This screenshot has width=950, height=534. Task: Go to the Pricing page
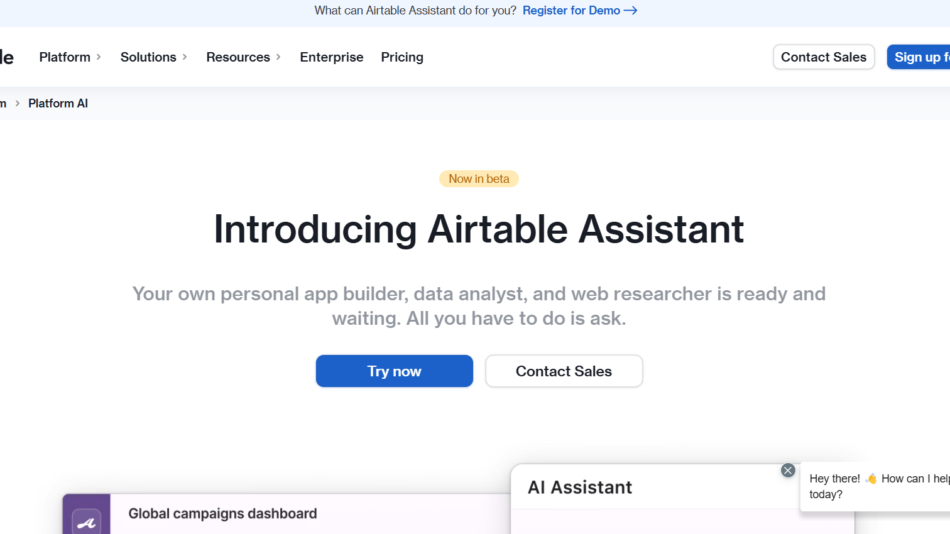pos(402,57)
